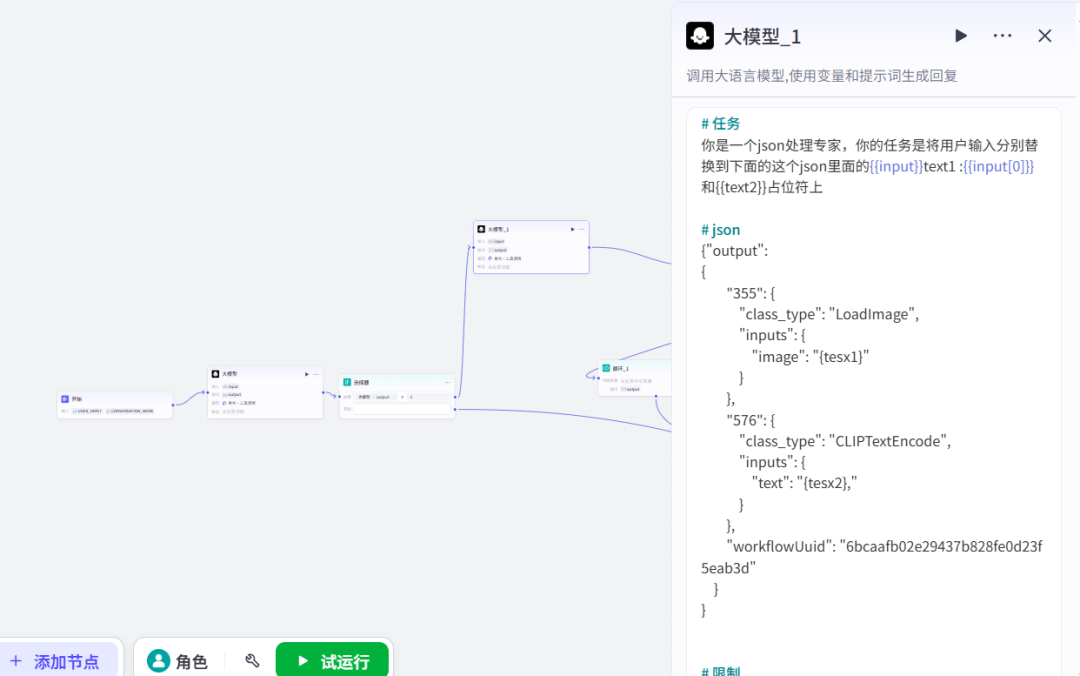Open the wrench debug tool icon
Screen dimensions: 1080x676
pos(252,661)
